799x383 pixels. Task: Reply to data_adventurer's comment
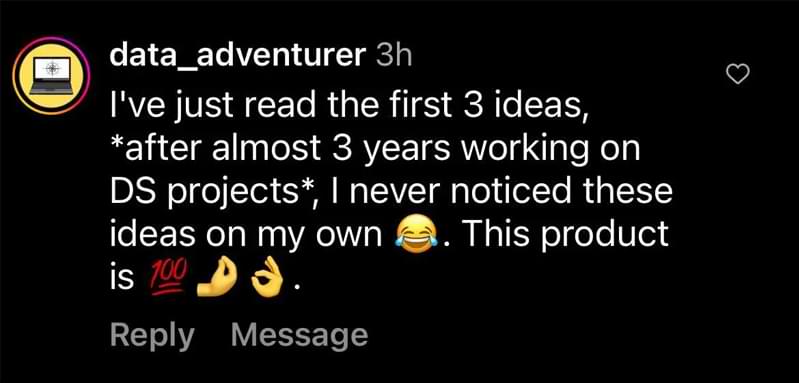pos(152,337)
